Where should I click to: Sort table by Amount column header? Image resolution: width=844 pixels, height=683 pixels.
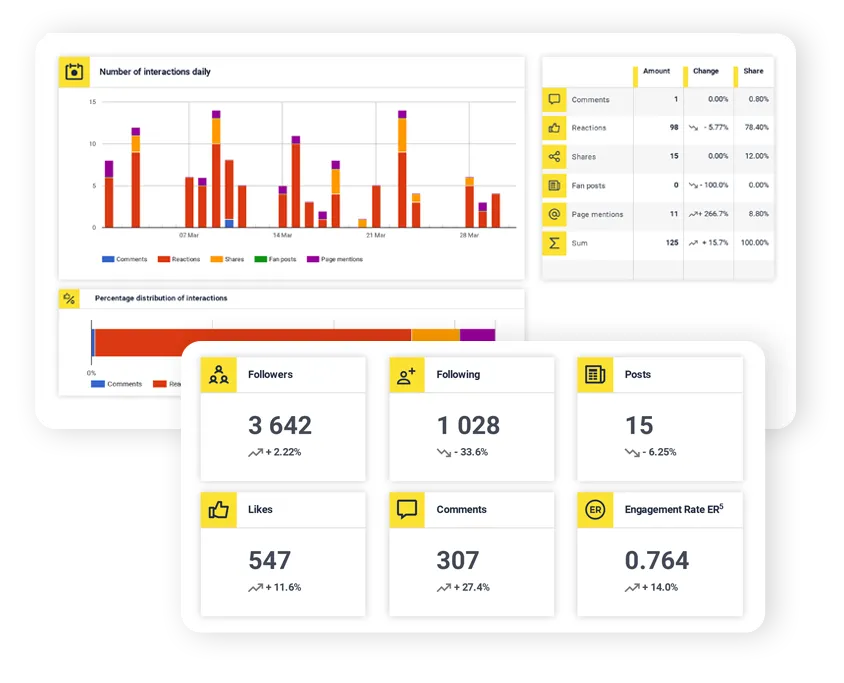click(x=656, y=72)
